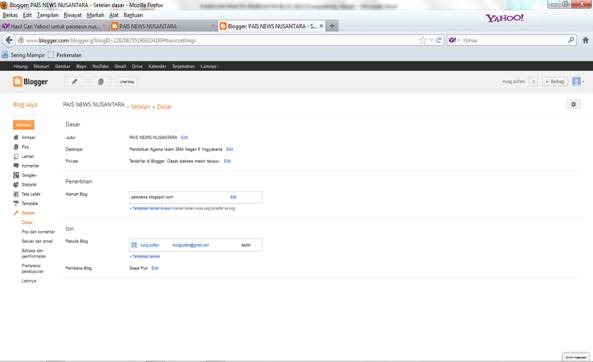Screen dimensions: 593x362
Task: Click Blog saya link
Action: coord(25,104)
